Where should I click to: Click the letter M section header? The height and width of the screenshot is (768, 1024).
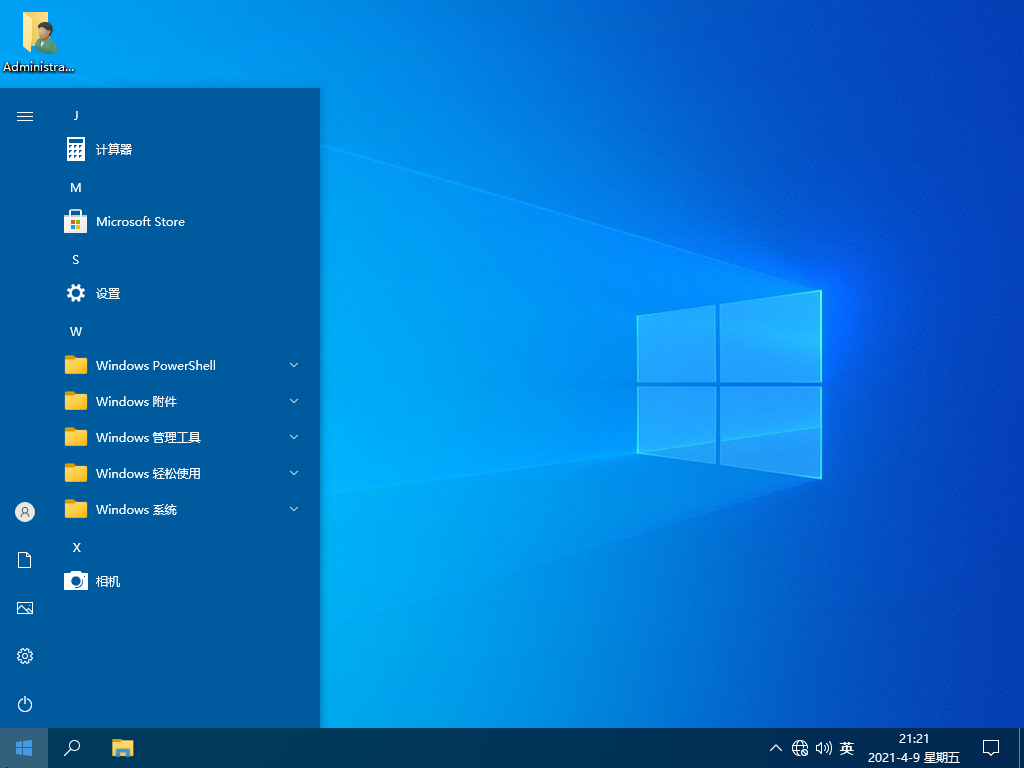pyautogui.click(x=76, y=187)
